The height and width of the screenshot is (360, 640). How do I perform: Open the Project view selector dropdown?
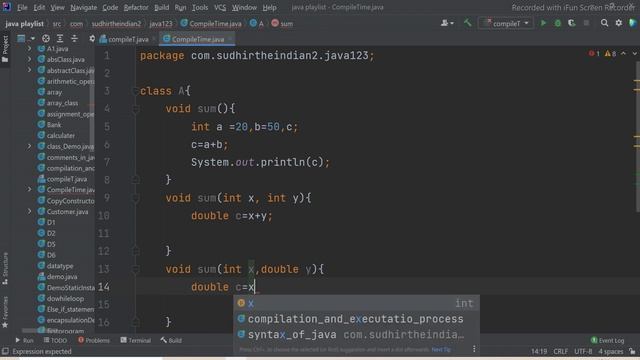[26, 38]
